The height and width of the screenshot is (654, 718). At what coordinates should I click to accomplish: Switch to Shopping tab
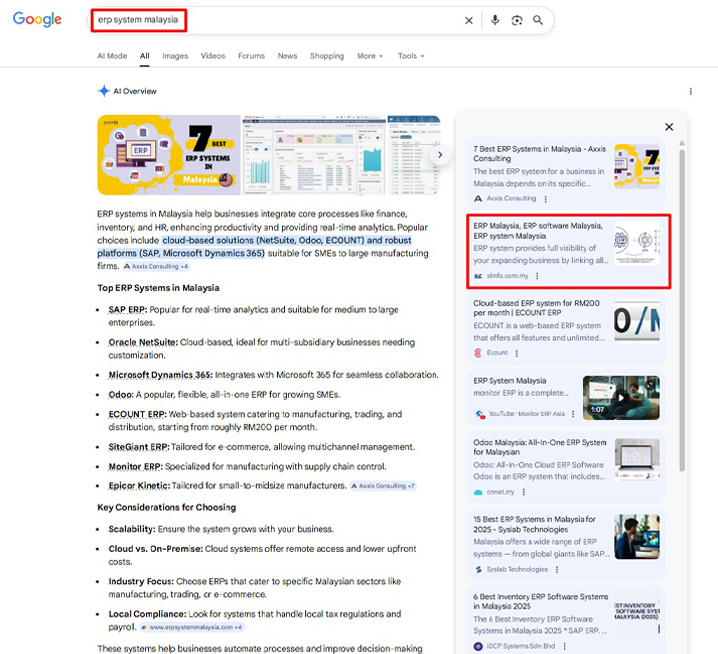[327, 56]
